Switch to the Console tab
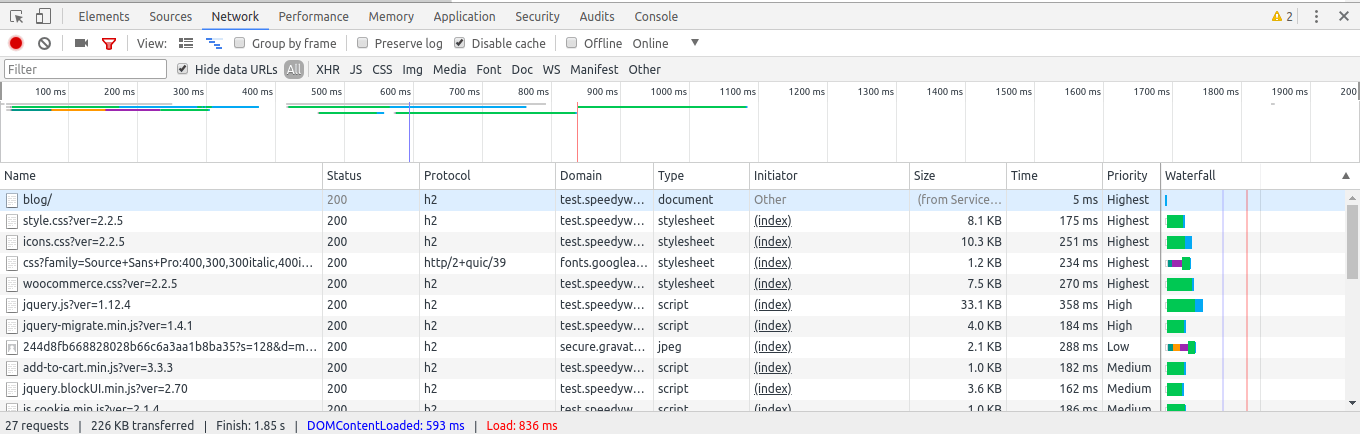Screen dimensions: 1360x434 pyautogui.click(x=656, y=16)
